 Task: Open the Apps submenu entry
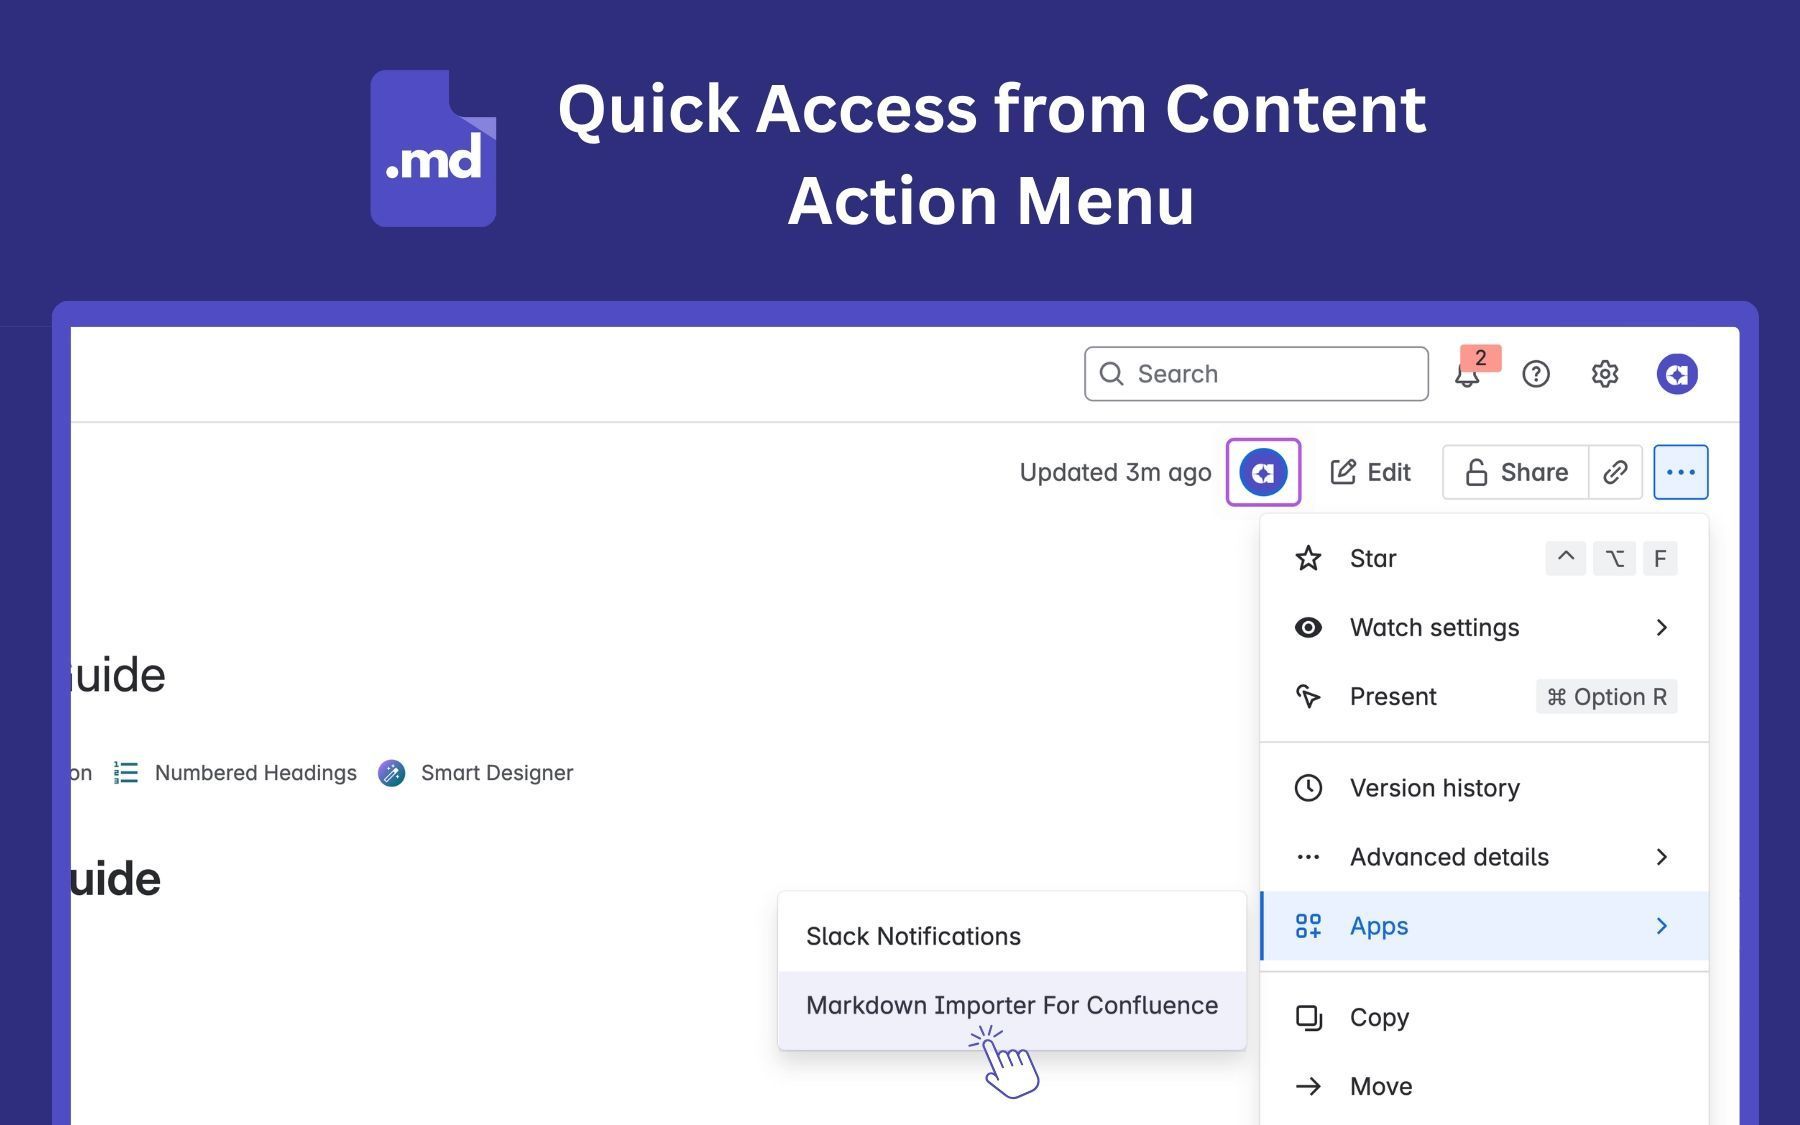pyautogui.click(x=1484, y=926)
